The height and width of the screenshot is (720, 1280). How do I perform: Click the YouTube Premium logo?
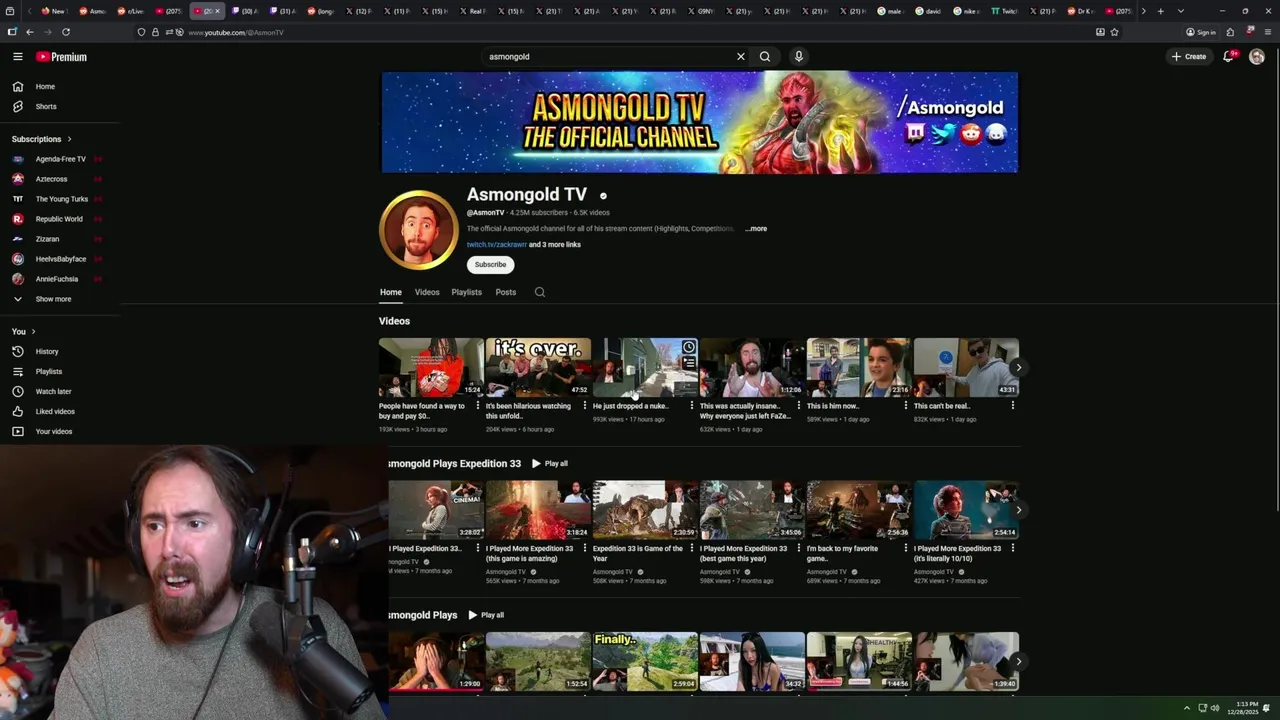(62, 57)
